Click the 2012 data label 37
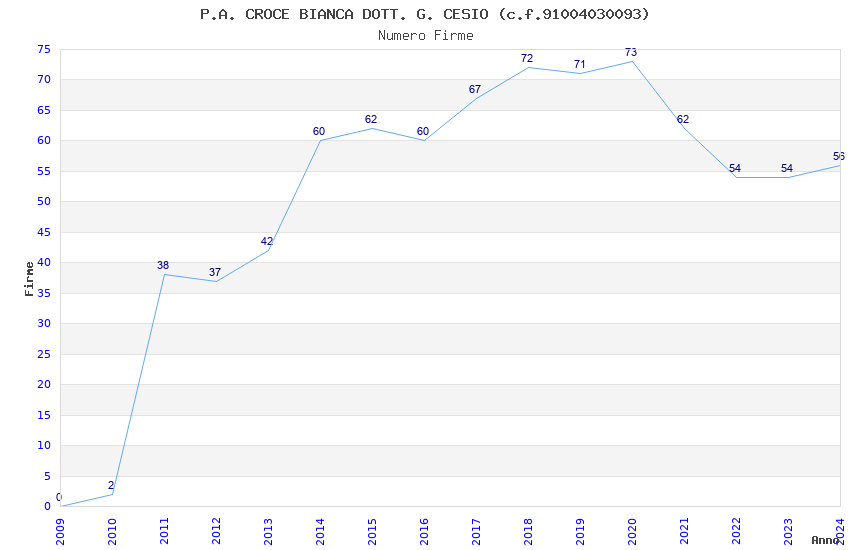This screenshot has height=550, width=850. [215, 272]
